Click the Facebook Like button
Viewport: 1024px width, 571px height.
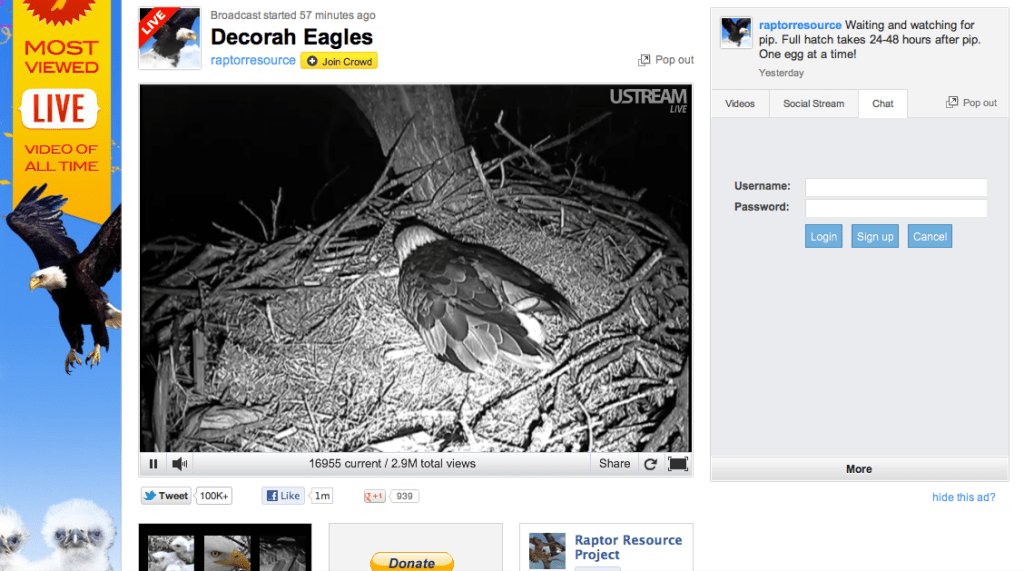coord(283,496)
